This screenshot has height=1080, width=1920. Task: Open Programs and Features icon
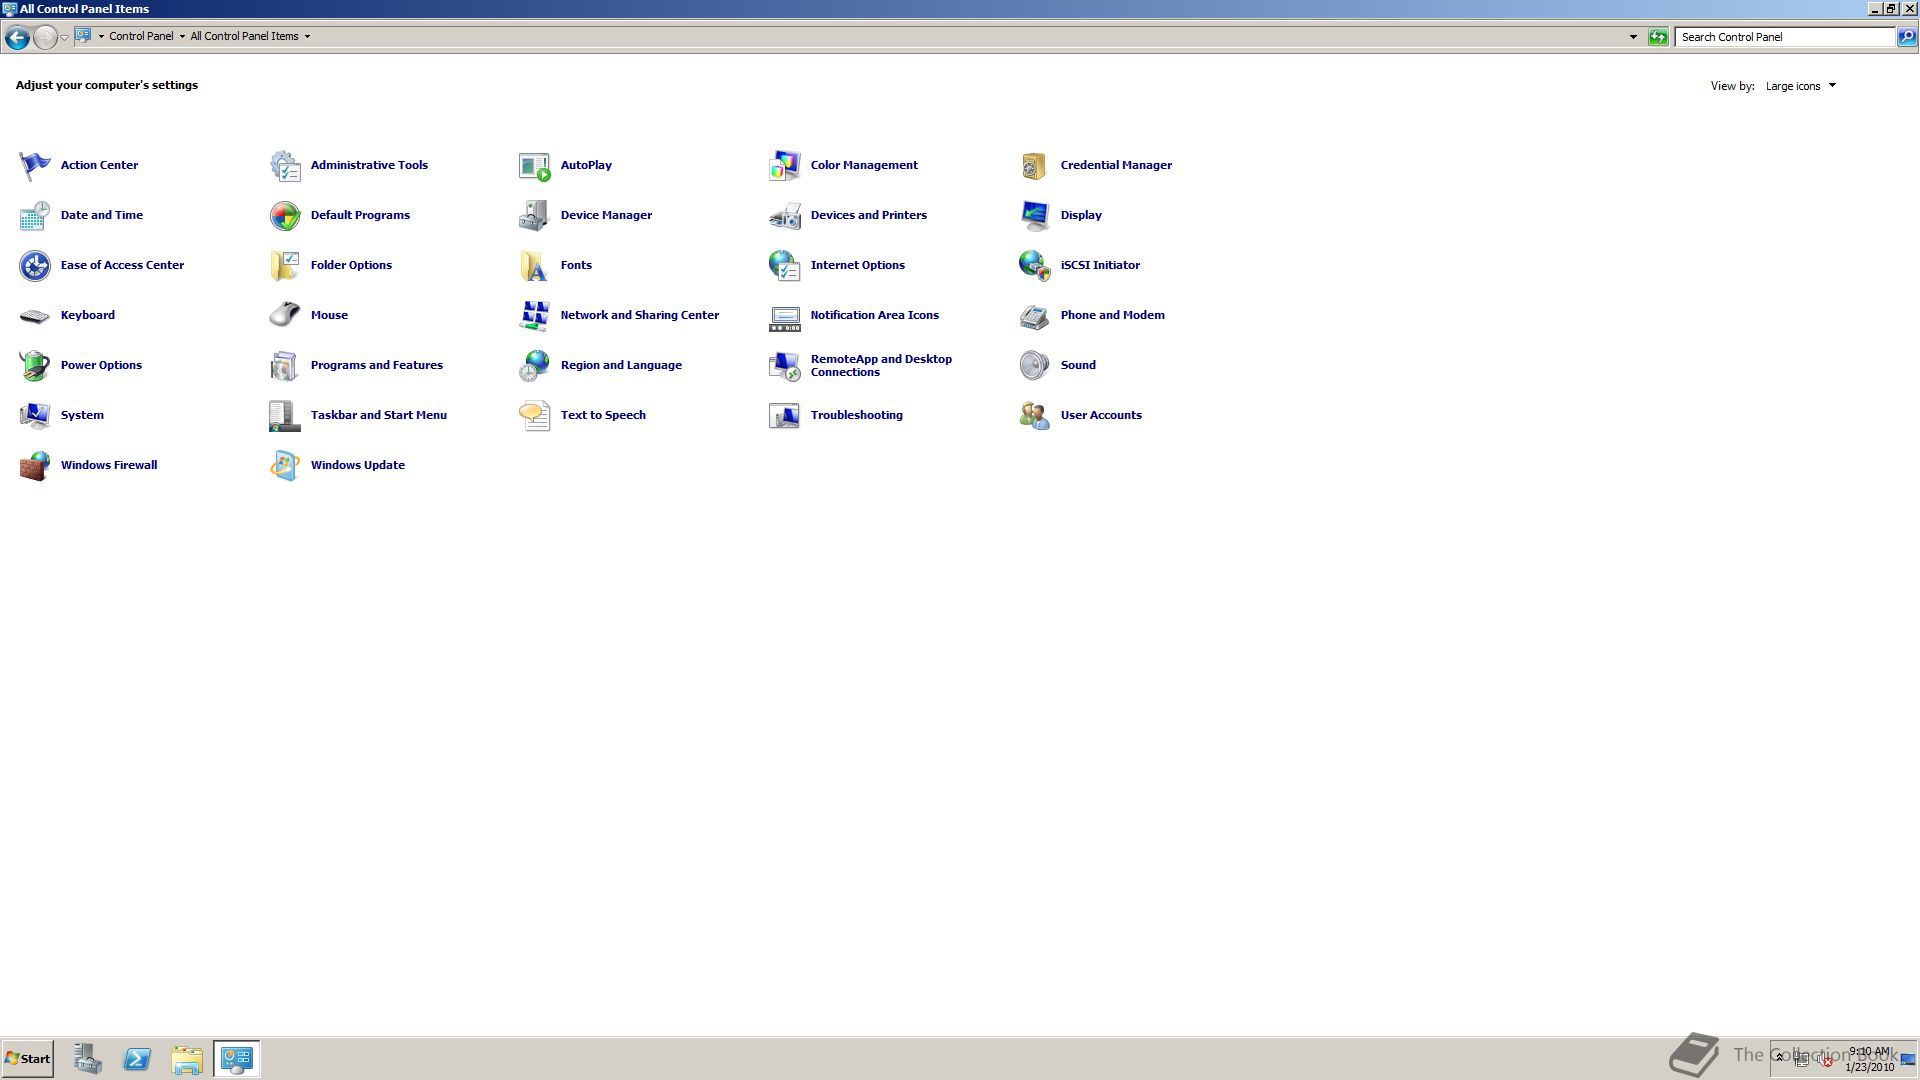click(x=285, y=366)
